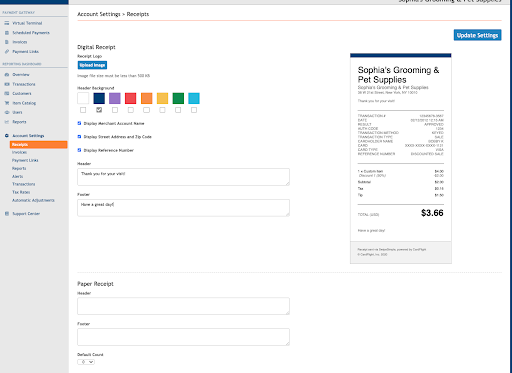Pick the yellow header background swatch
The height and width of the screenshot is (373, 512).
click(x=162, y=98)
